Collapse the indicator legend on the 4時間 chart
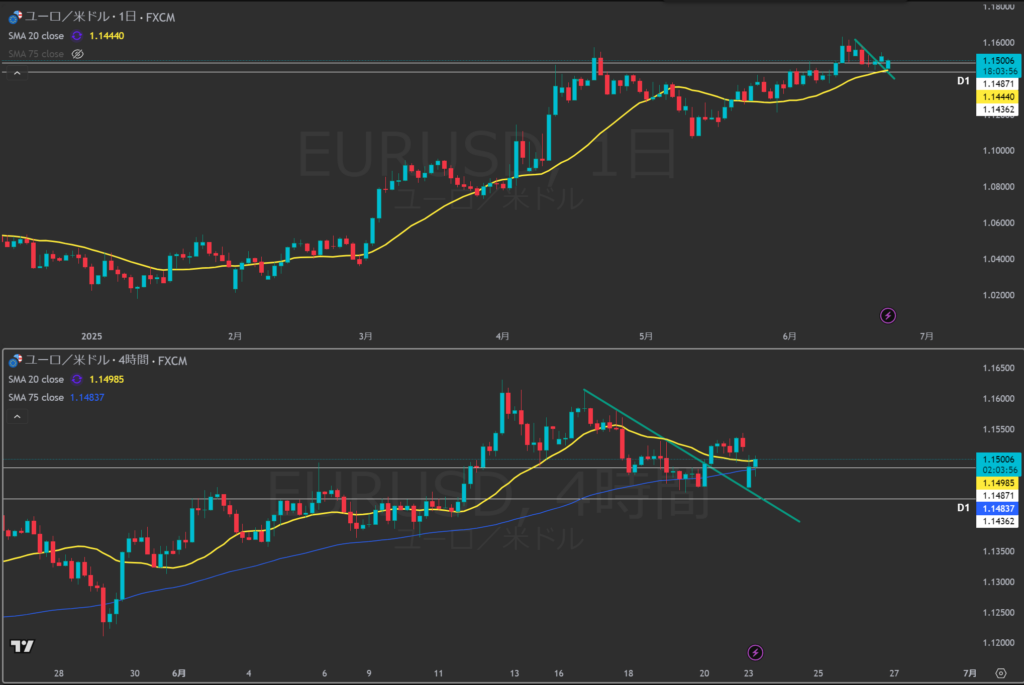This screenshot has width=1024, height=685. [17, 417]
